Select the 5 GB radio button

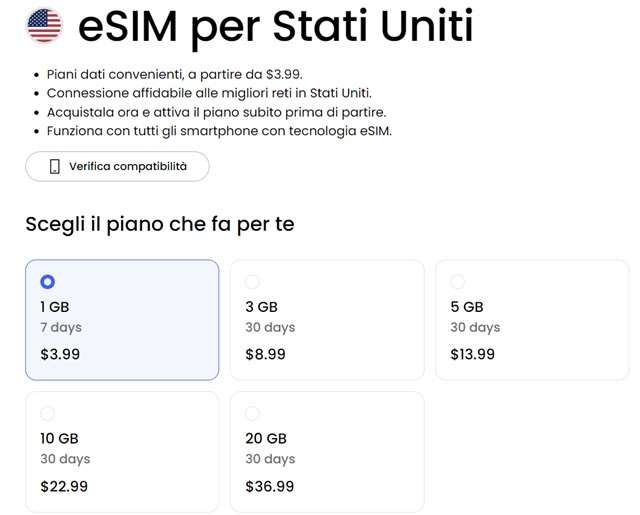[x=457, y=282]
